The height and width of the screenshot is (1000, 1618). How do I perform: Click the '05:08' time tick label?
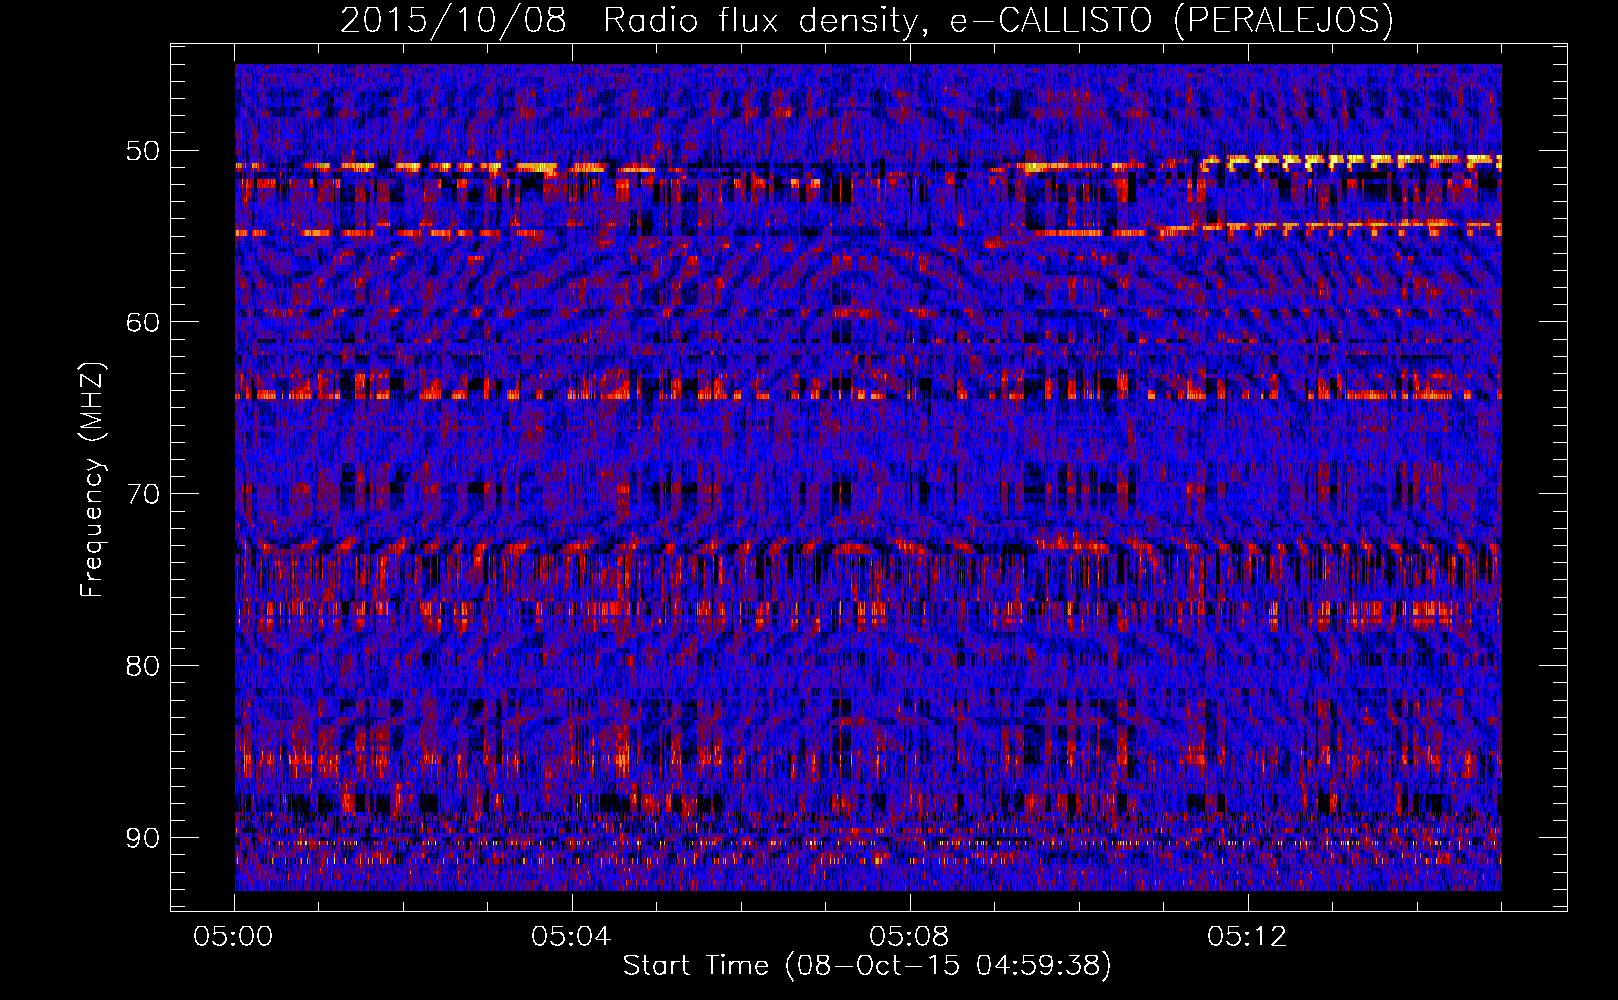pyautogui.click(x=909, y=937)
